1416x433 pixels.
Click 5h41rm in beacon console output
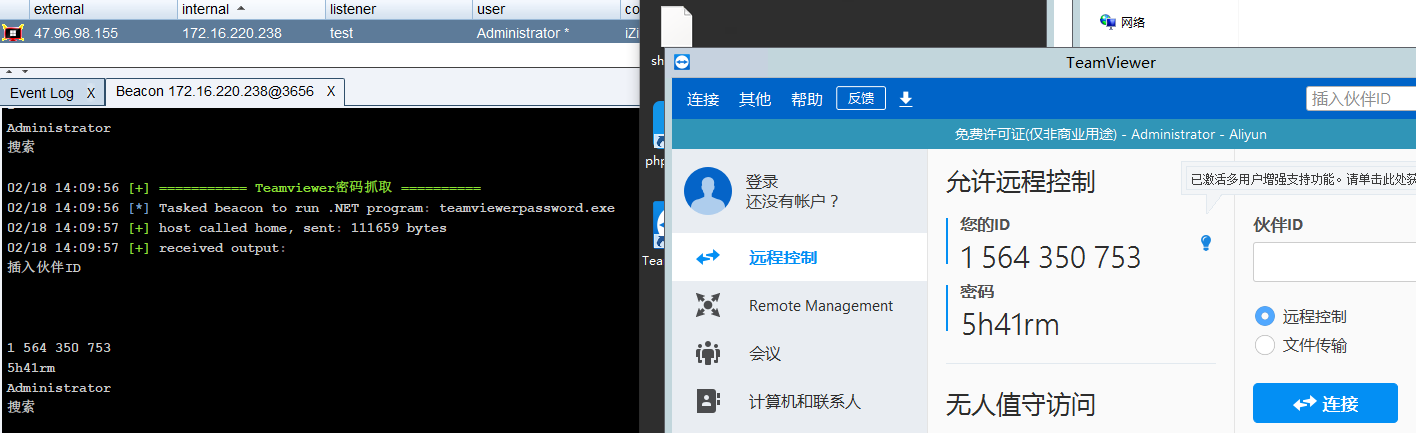click(x=31, y=368)
